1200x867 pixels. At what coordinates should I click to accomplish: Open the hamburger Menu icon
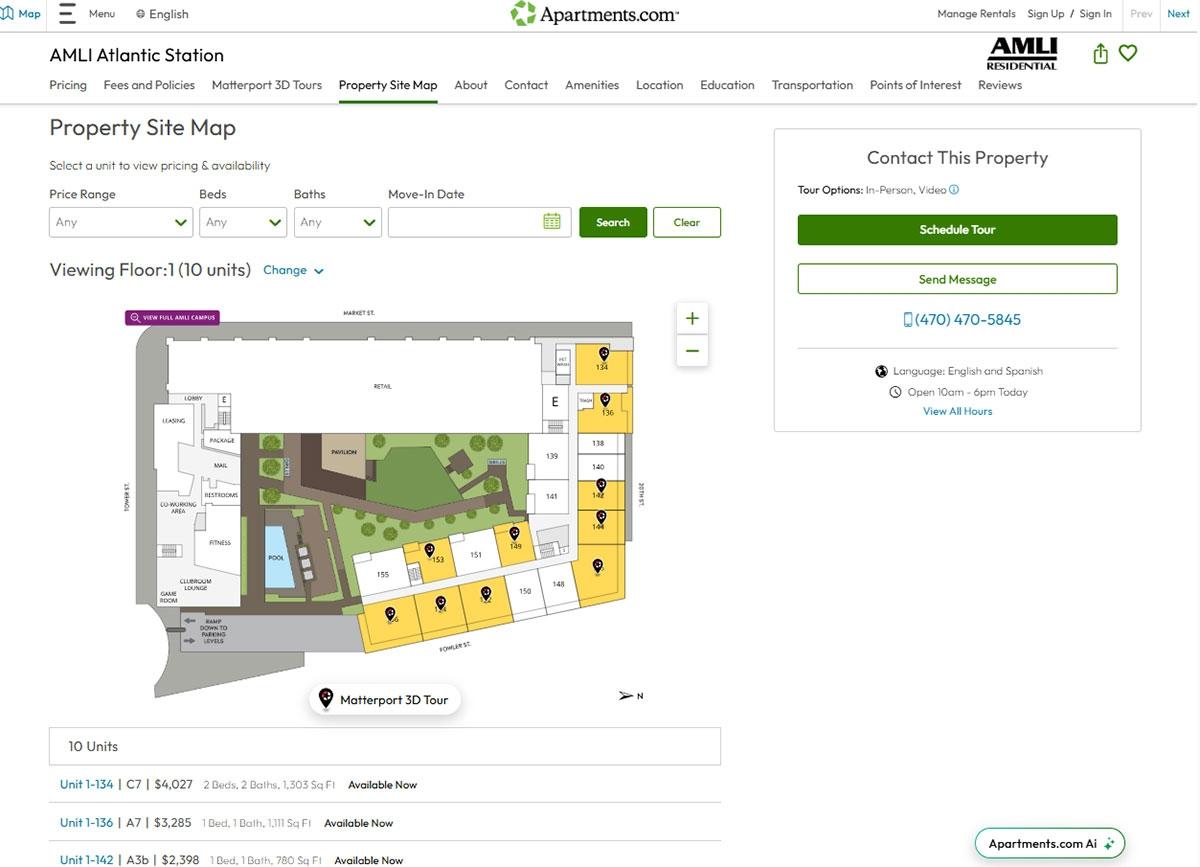pyautogui.click(x=68, y=14)
